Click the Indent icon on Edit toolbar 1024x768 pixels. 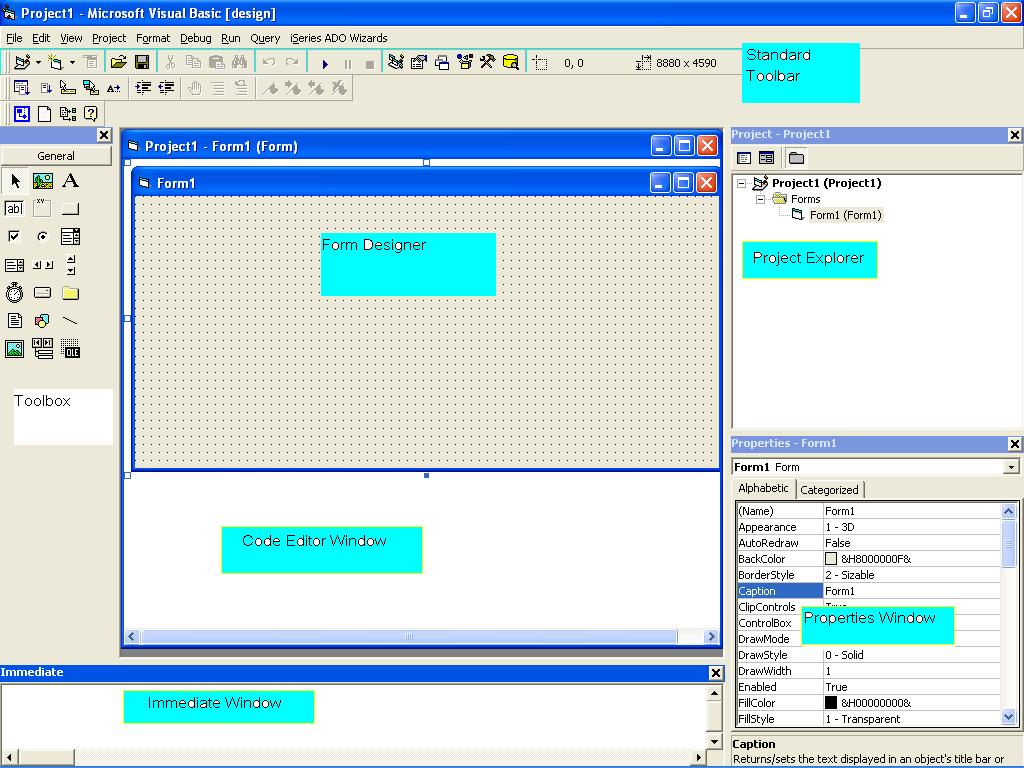pos(143,88)
